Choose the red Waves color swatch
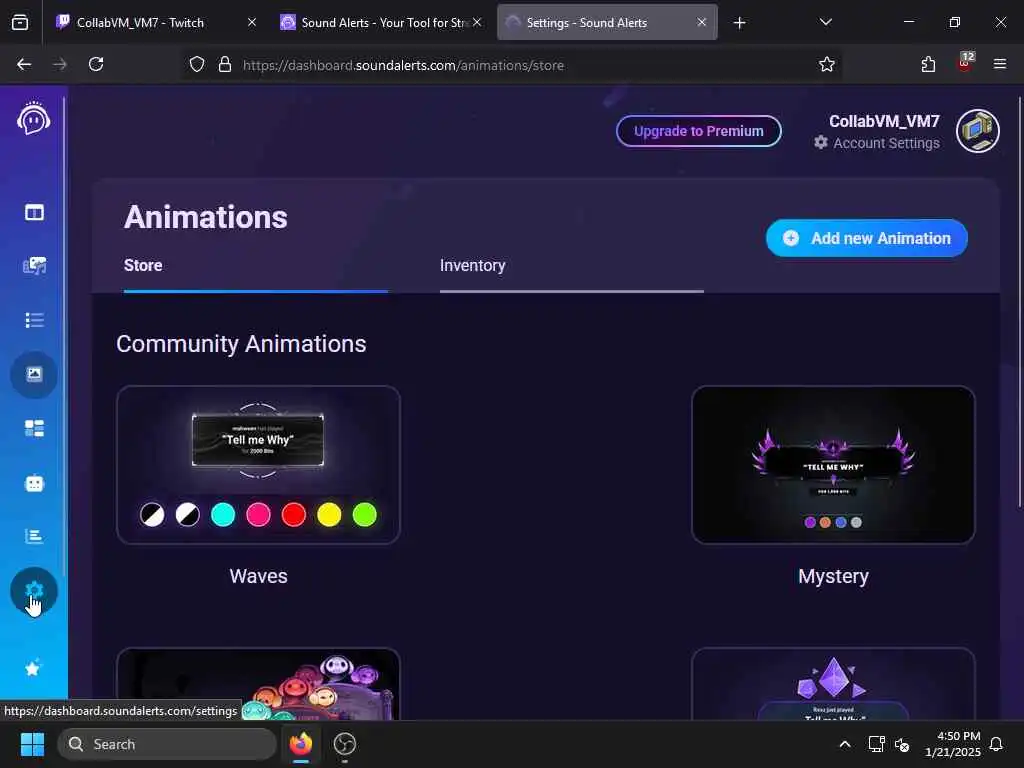This screenshot has height=768, width=1024. [293, 515]
